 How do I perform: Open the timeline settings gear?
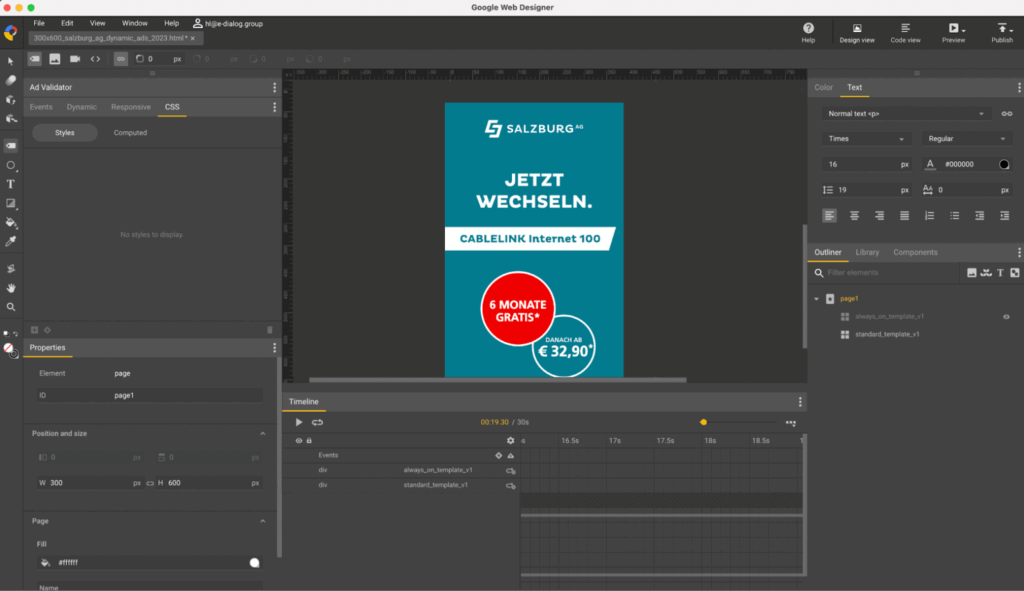510,441
